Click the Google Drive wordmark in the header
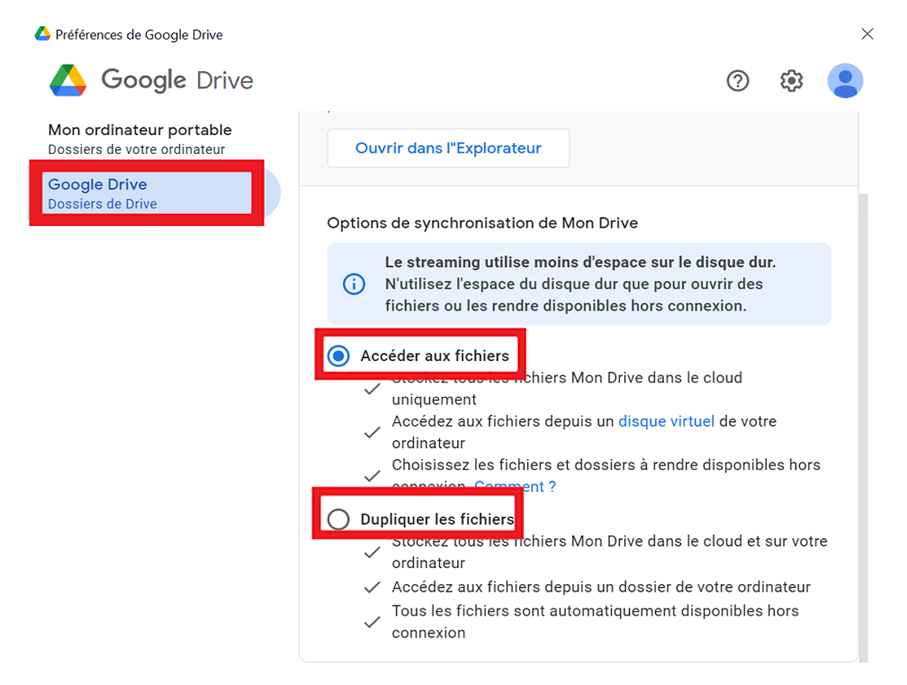The image size is (907, 685). (177, 80)
